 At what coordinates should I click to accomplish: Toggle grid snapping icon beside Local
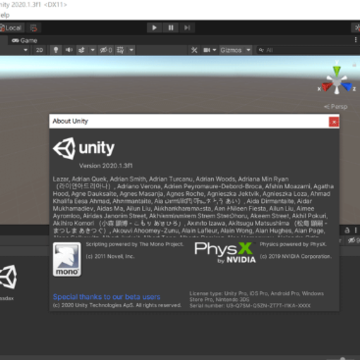click(x=34, y=28)
